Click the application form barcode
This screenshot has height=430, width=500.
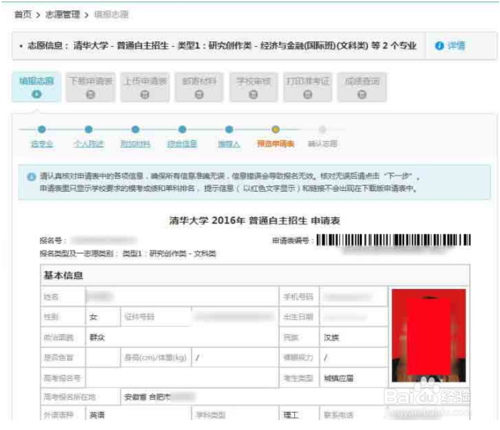coord(394,240)
